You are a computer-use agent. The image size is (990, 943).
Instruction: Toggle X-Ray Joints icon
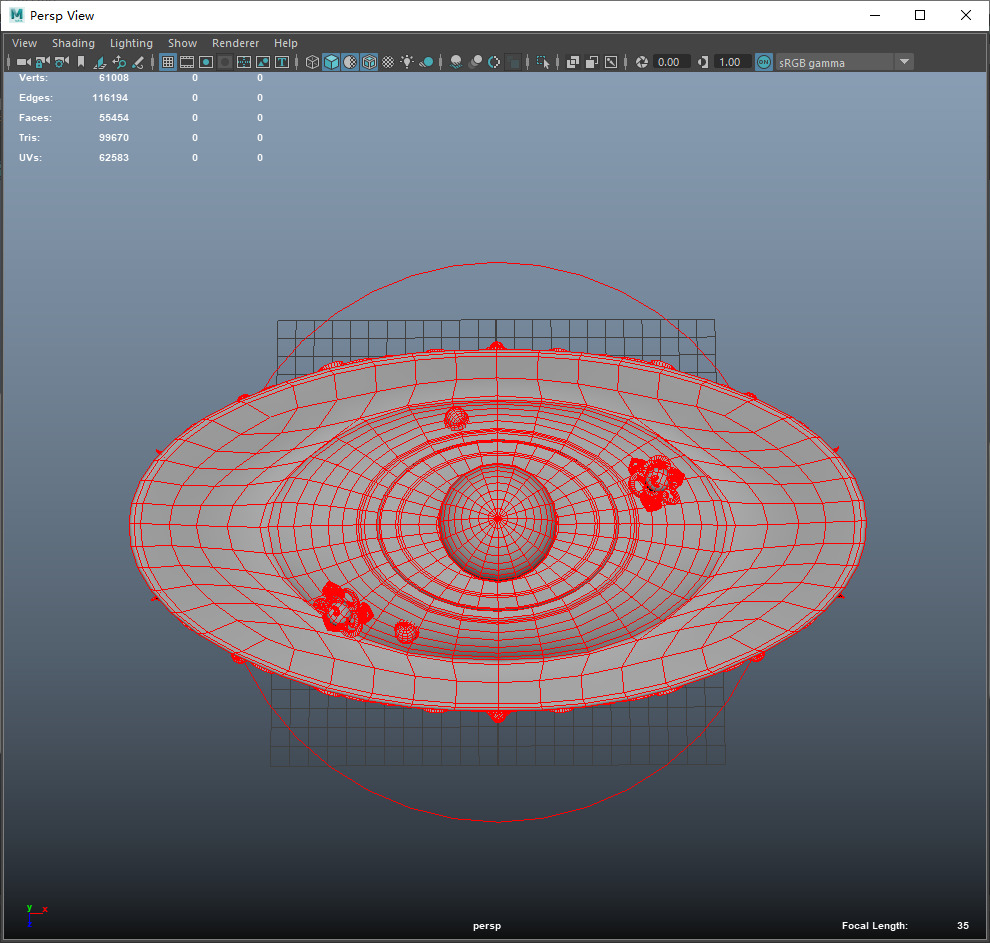[611, 62]
